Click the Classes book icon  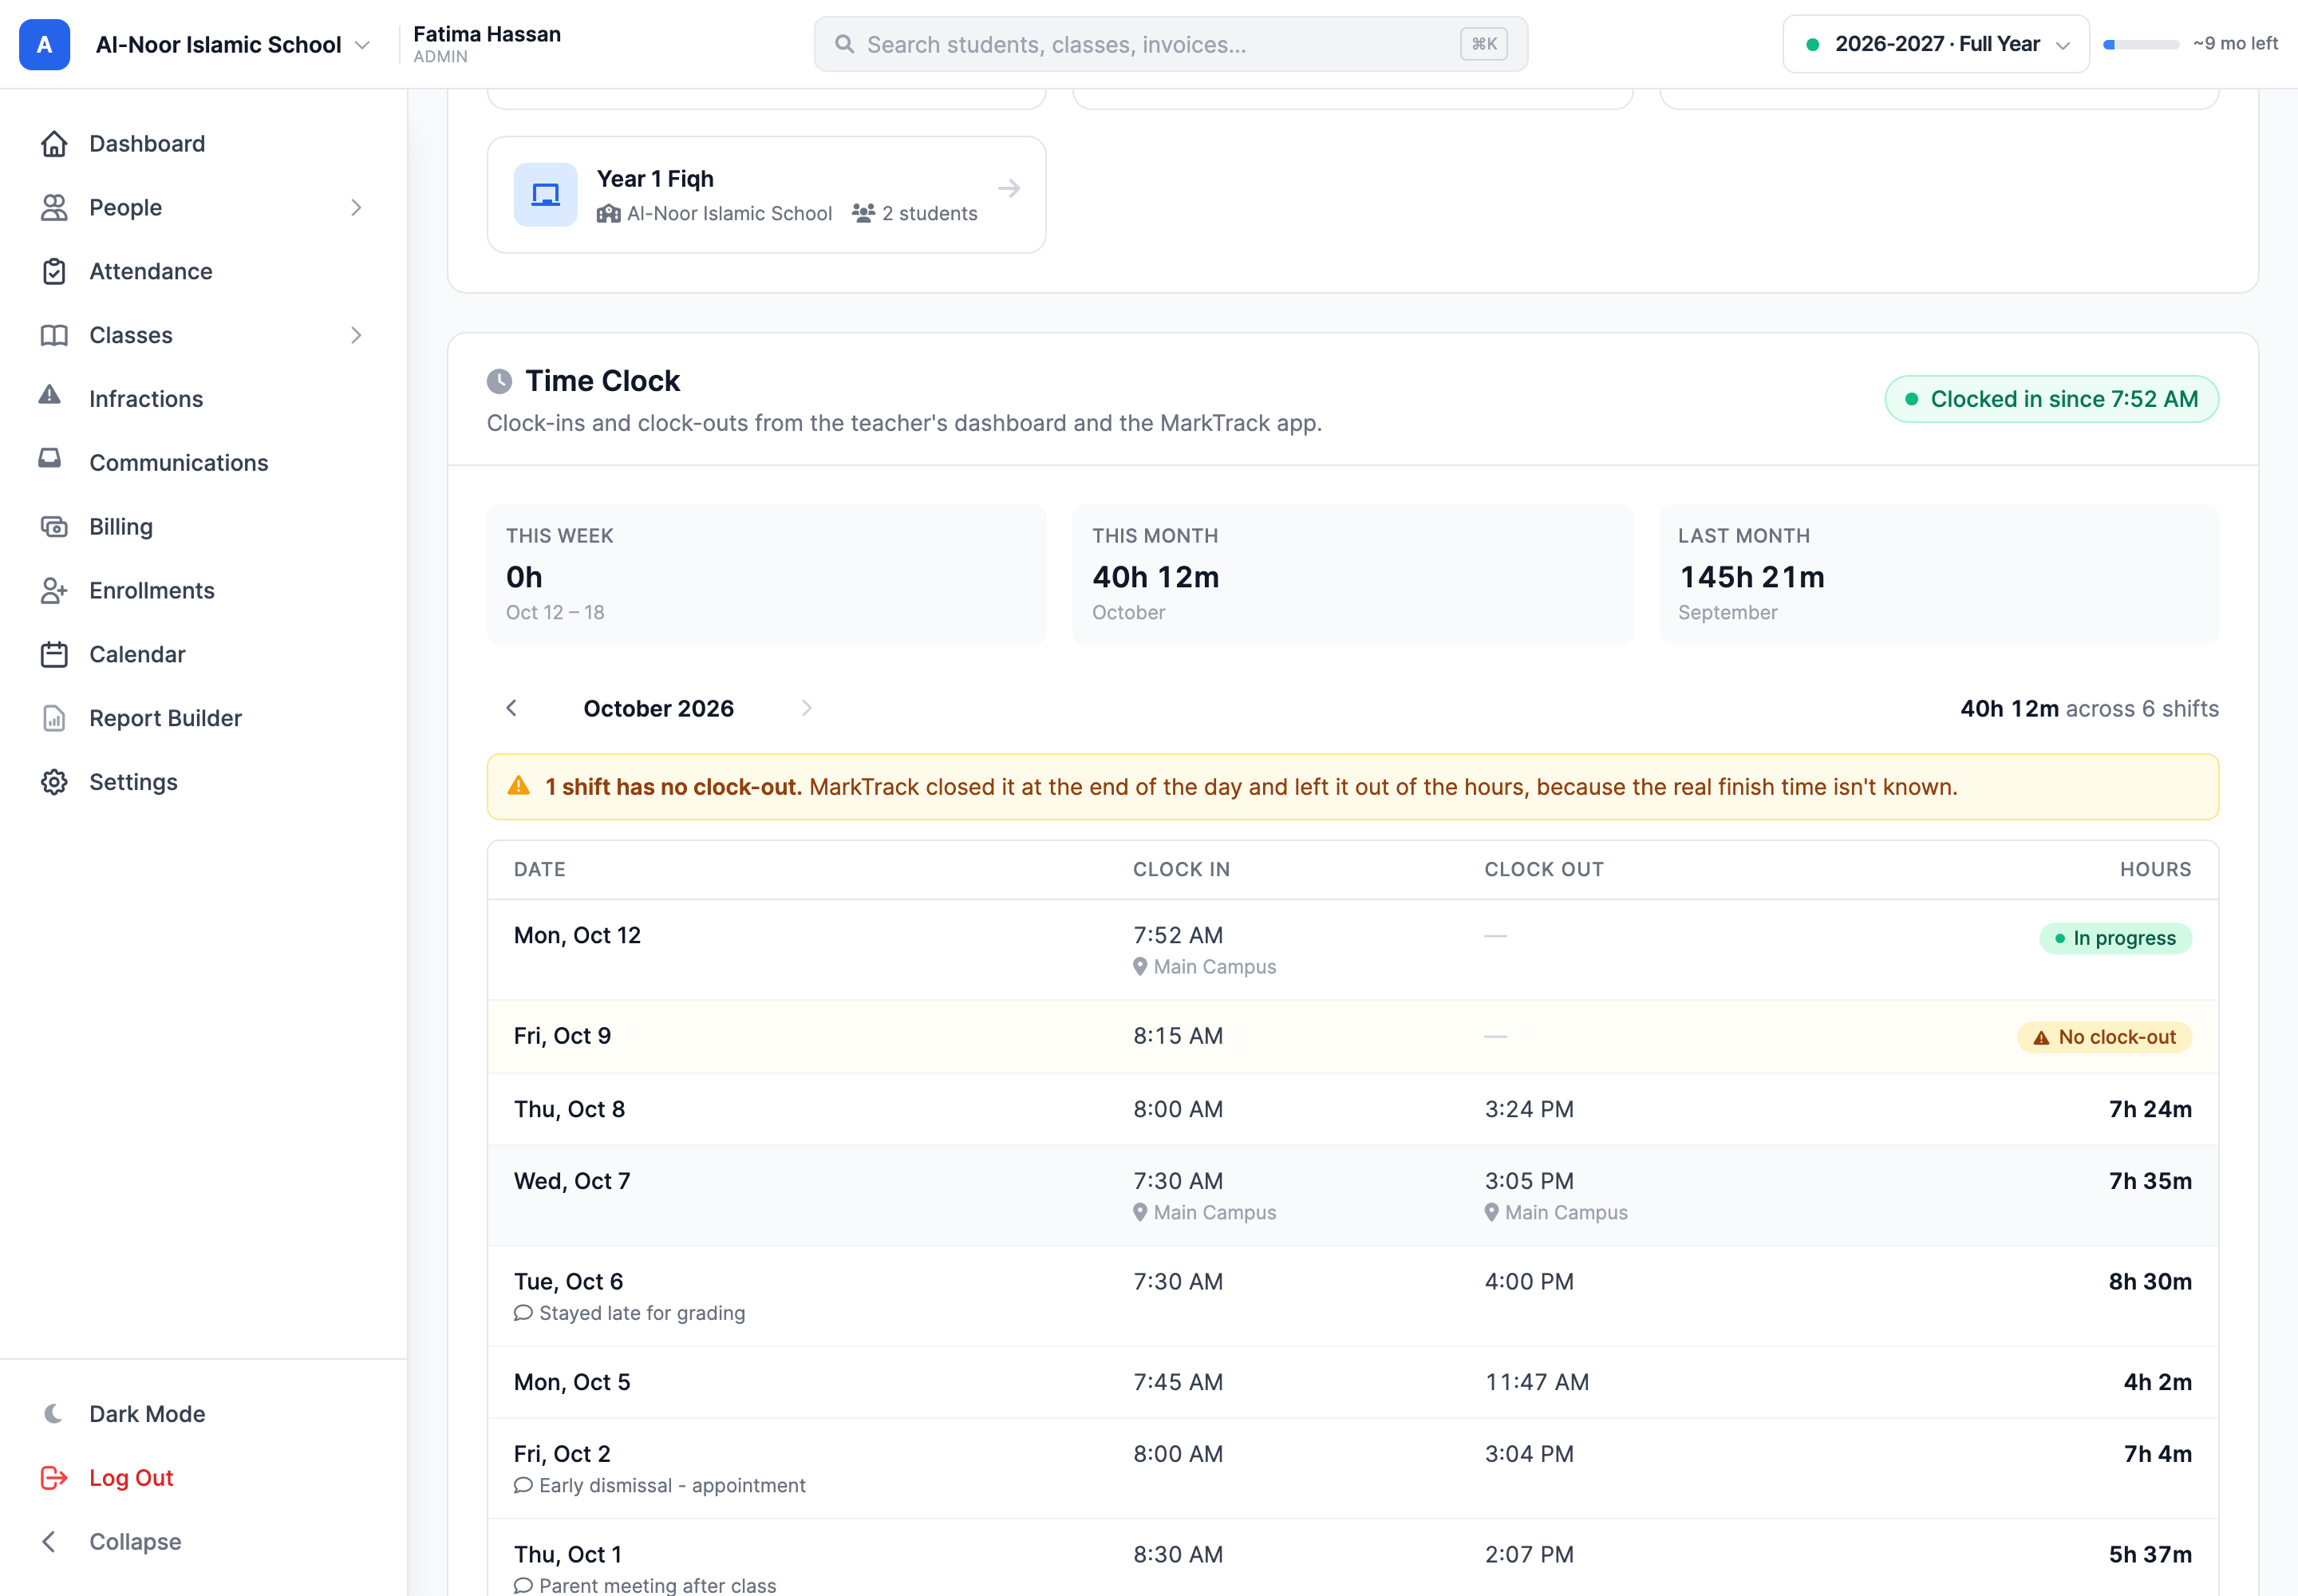click(54, 336)
